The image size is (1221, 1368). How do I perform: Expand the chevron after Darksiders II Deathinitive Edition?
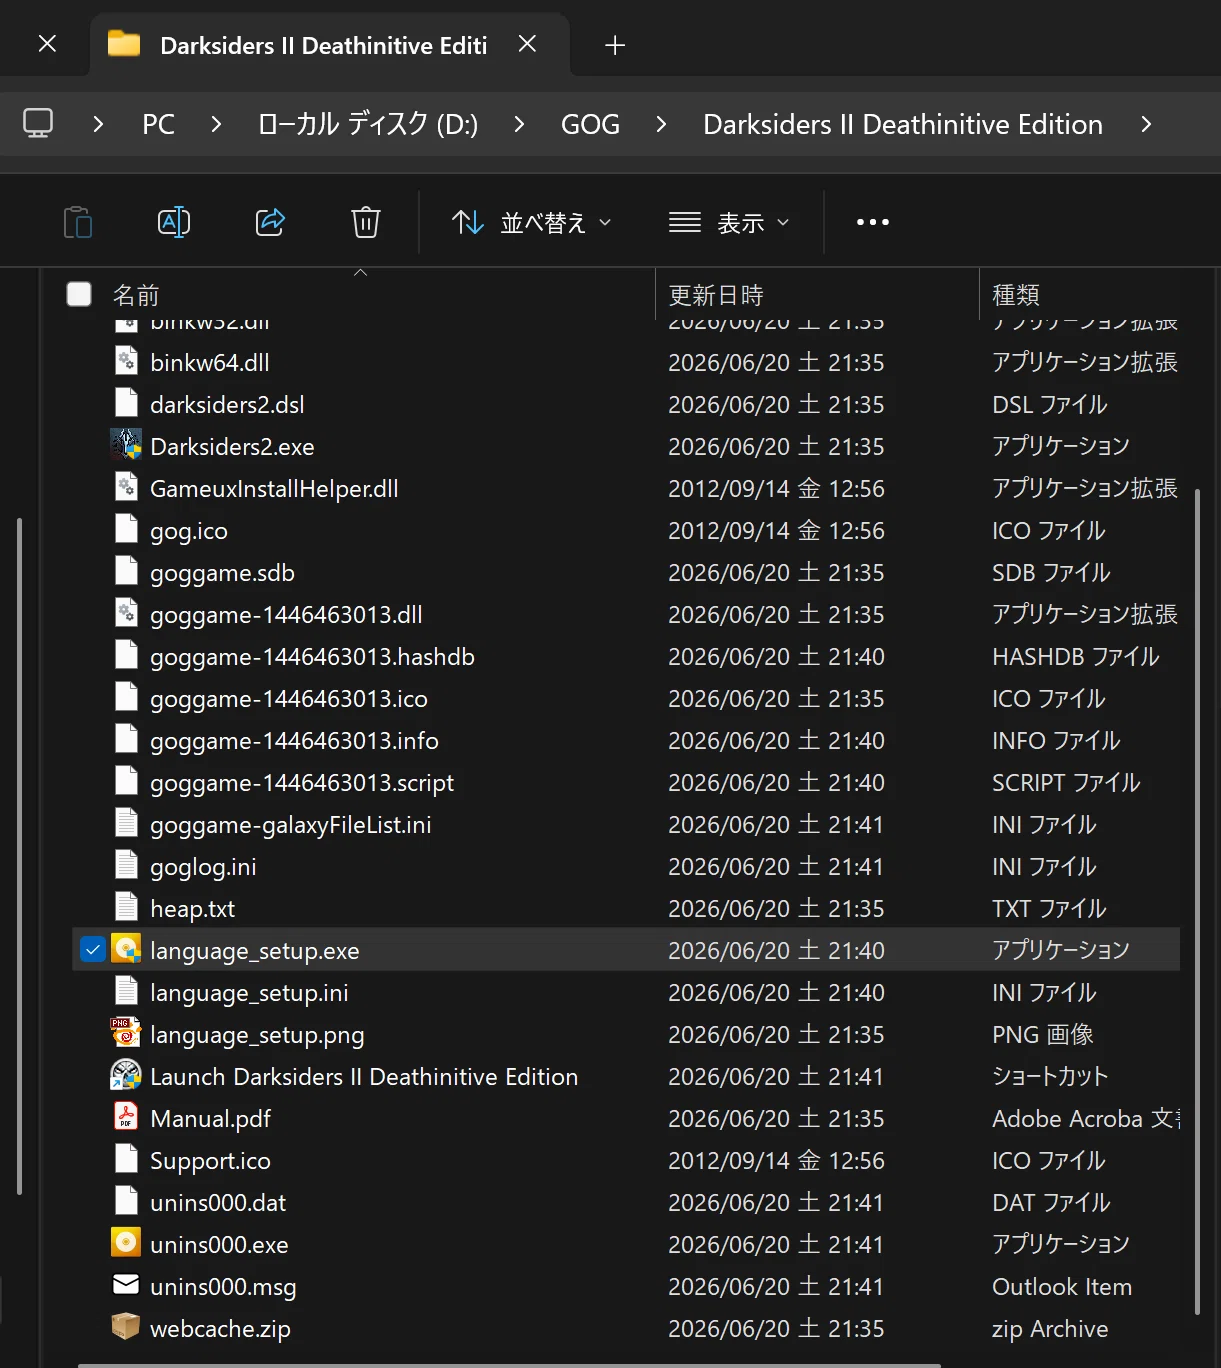(x=1146, y=124)
